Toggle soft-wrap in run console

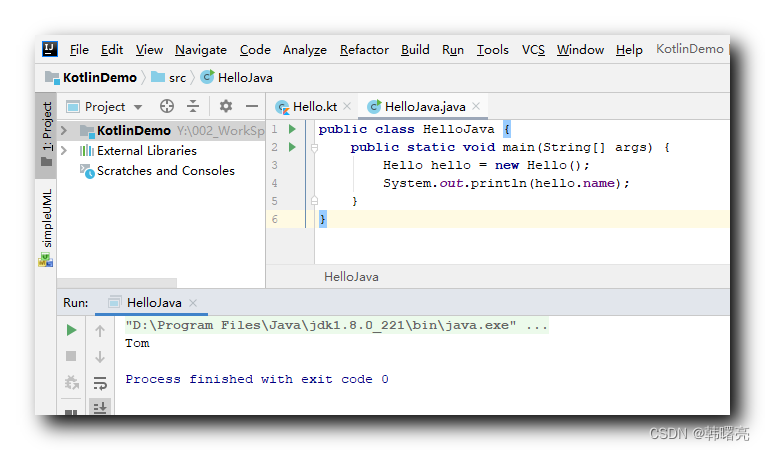[x=100, y=383]
